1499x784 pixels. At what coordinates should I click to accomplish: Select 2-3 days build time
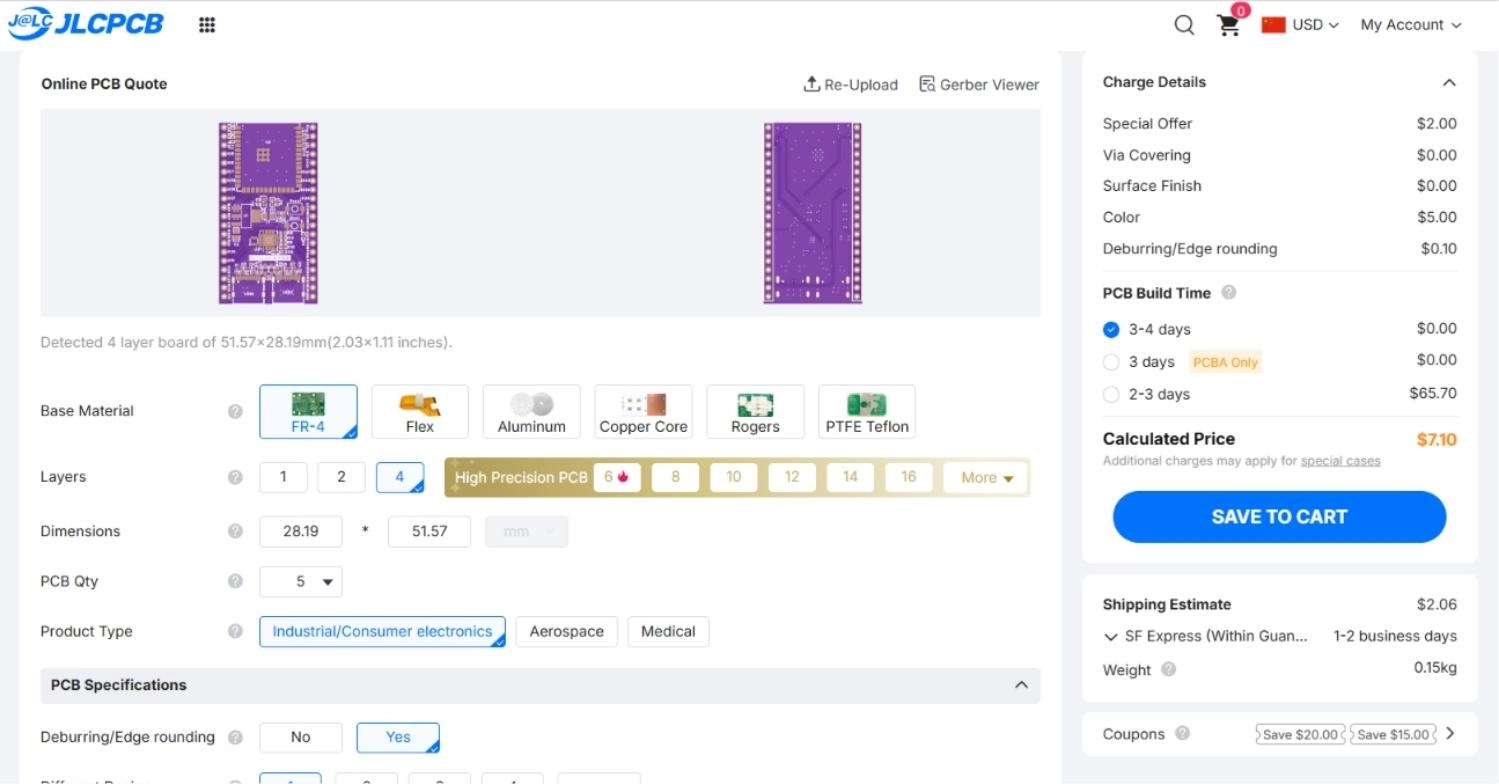(1111, 394)
